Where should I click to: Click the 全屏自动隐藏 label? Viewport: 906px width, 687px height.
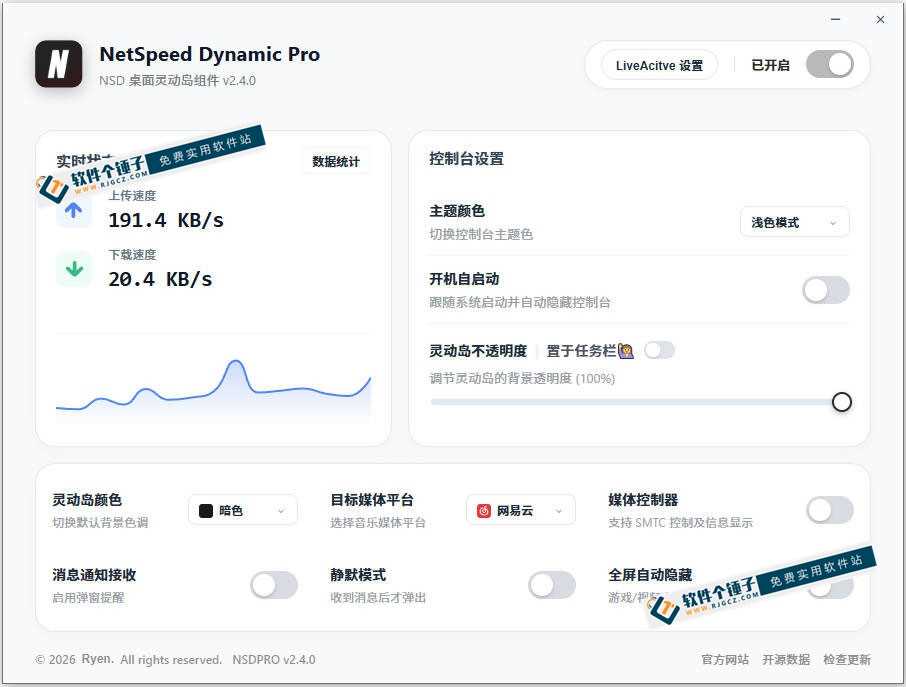[x=649, y=575]
